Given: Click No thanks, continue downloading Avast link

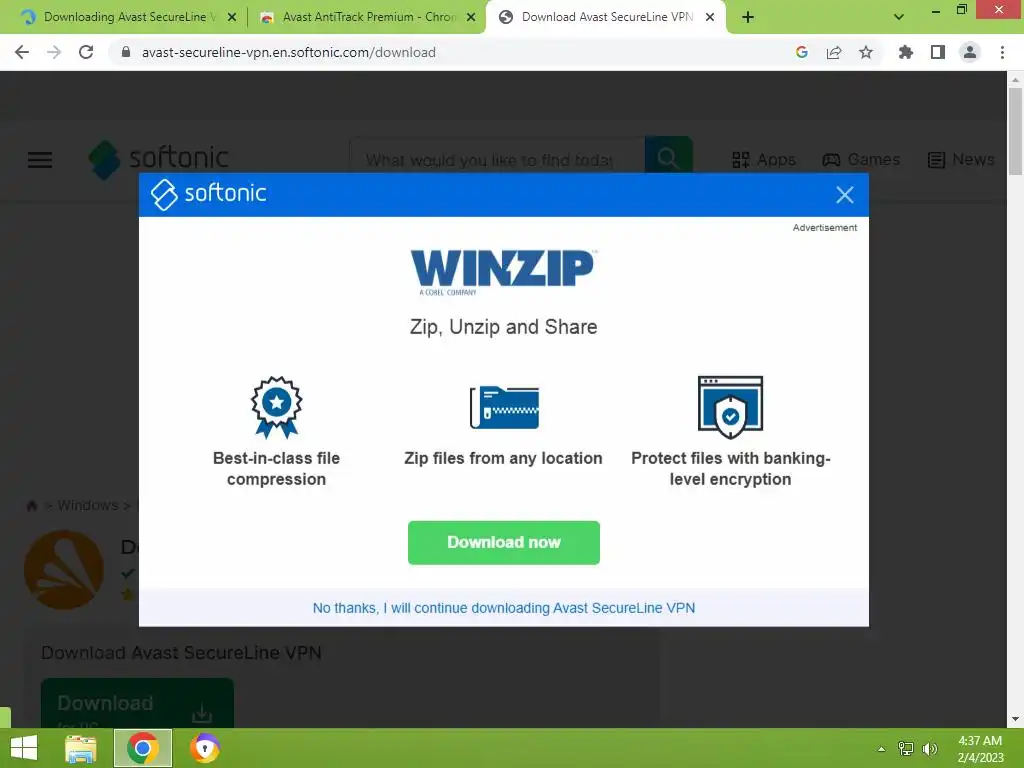Looking at the screenshot, I should tap(504, 607).
